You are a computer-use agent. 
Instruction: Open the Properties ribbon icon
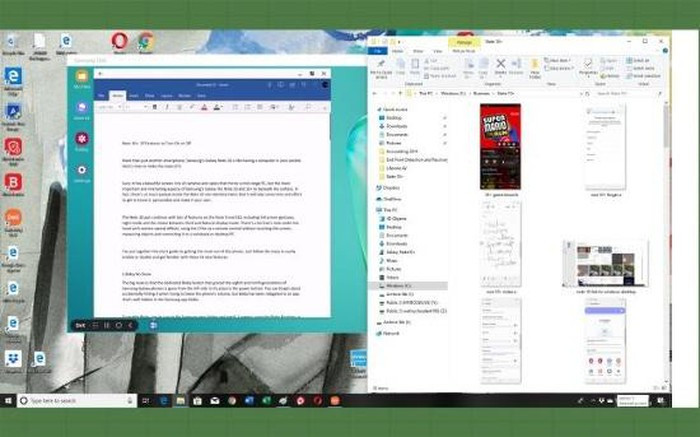pos(588,65)
